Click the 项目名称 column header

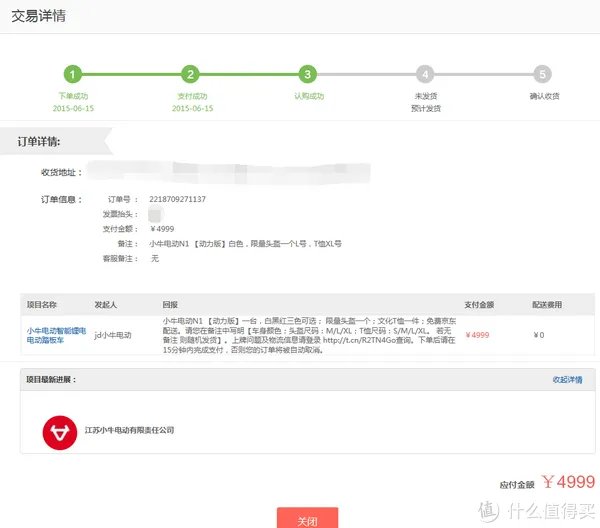point(42,305)
